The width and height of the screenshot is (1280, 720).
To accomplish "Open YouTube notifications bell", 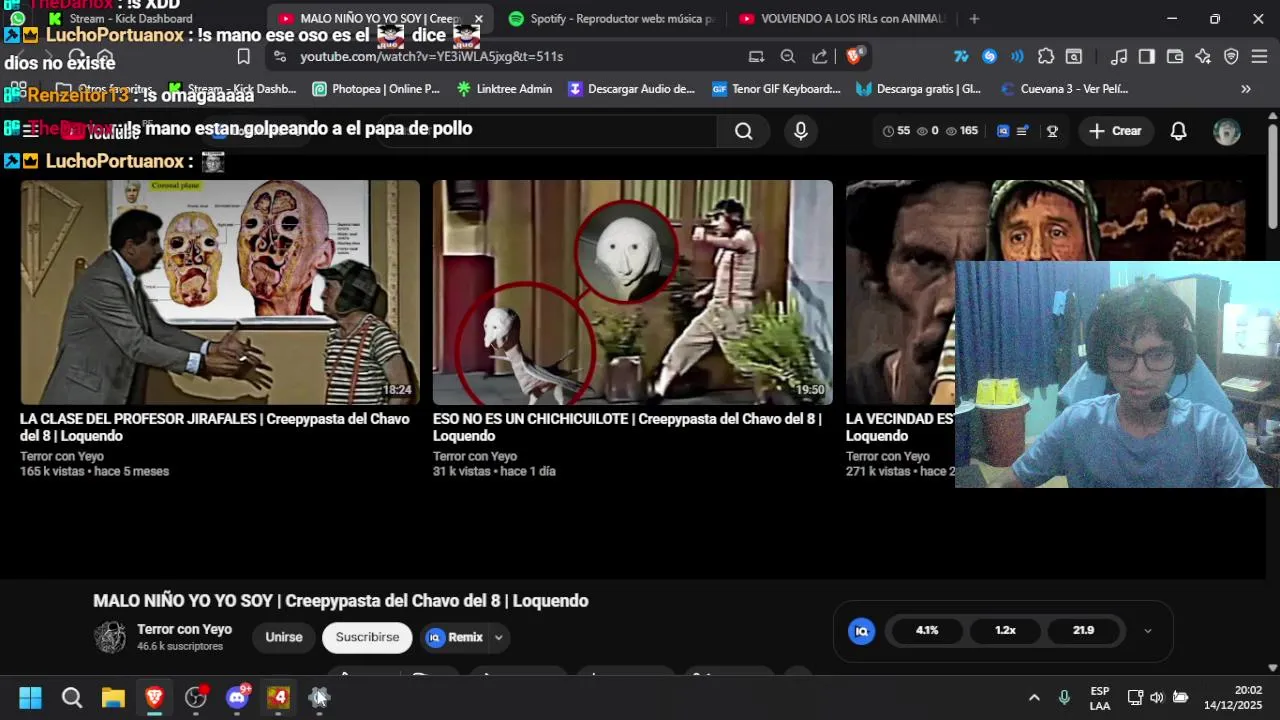I will pos(1178,131).
